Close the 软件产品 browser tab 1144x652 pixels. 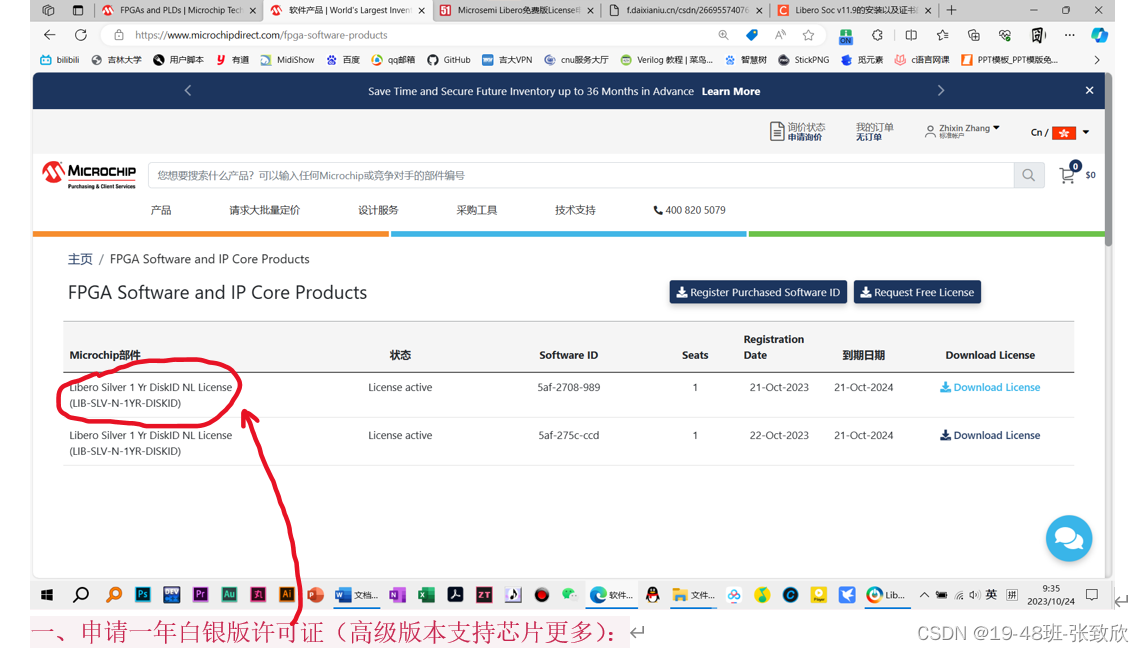pyautogui.click(x=422, y=10)
